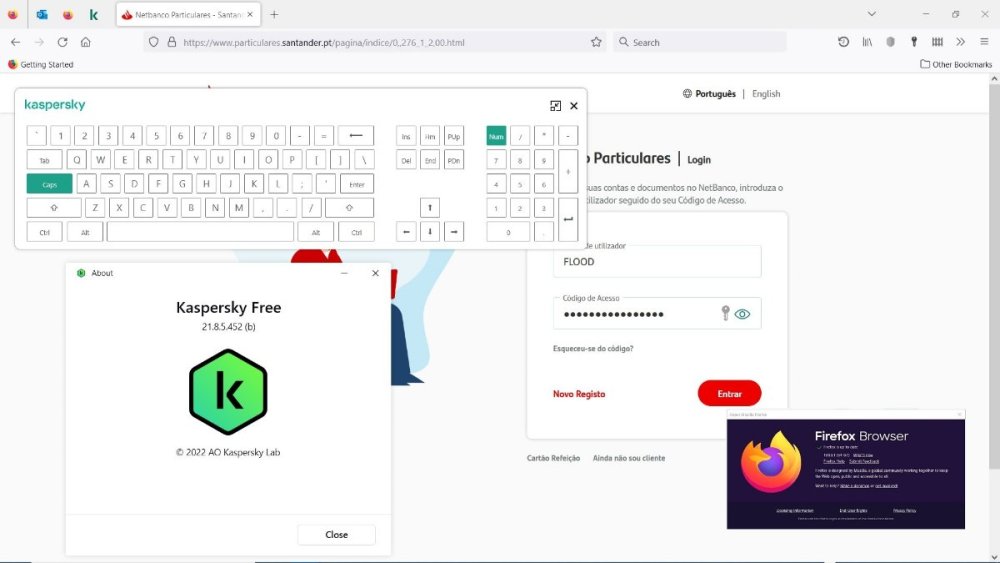
Task: Switch site language to English
Action: [x=766, y=94]
